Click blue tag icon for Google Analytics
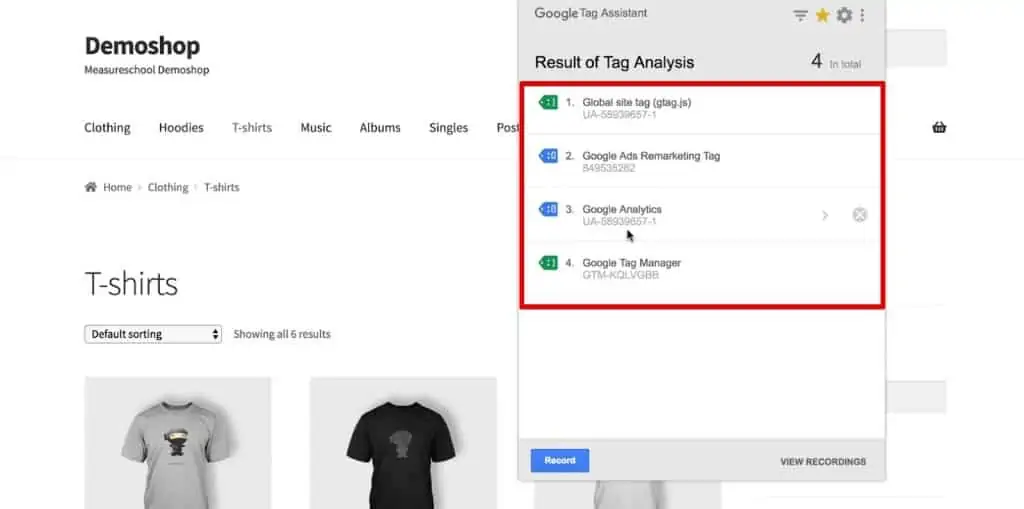 coord(548,209)
